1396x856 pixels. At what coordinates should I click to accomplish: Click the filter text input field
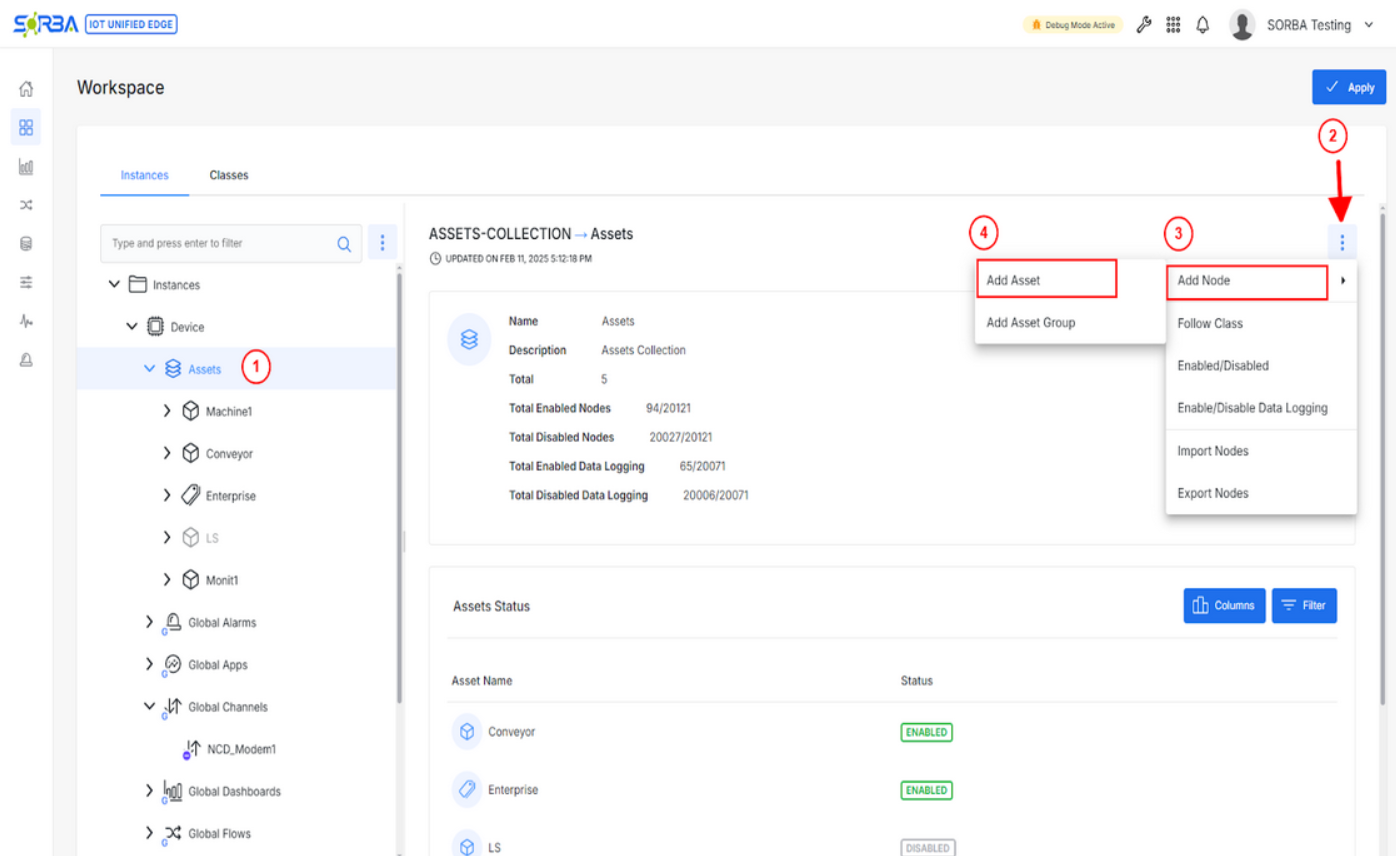[218, 243]
